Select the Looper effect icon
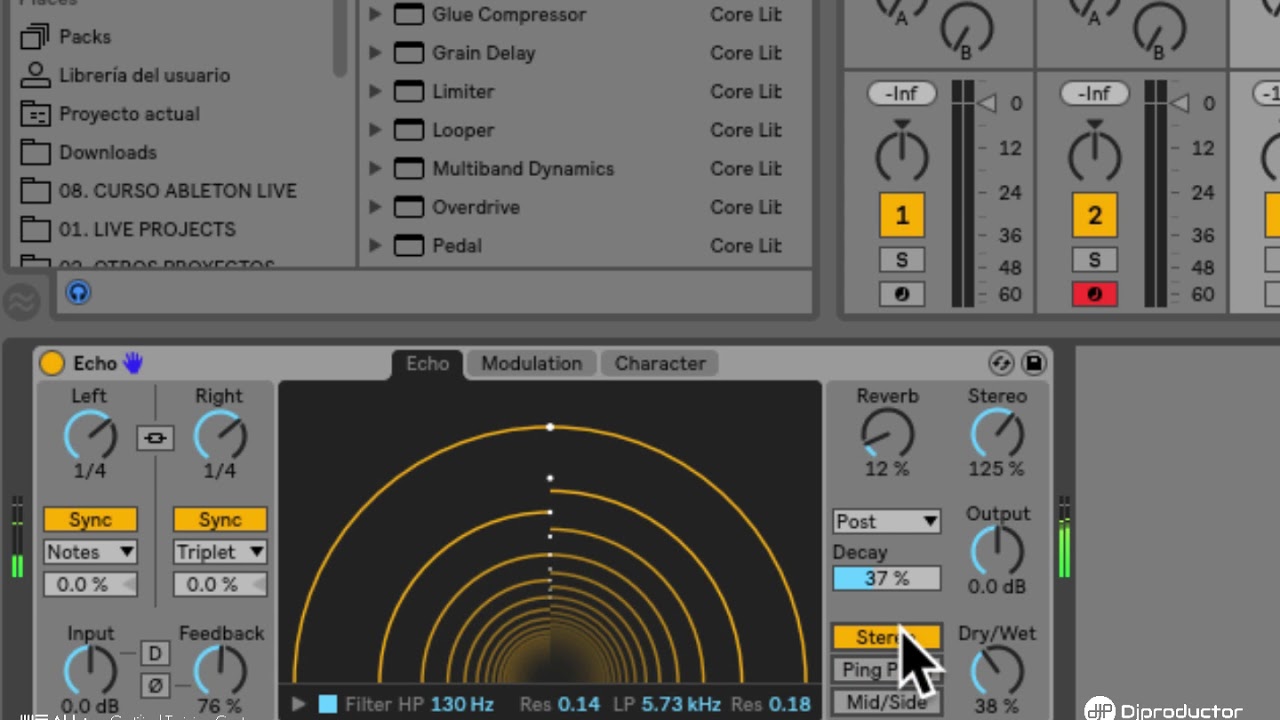 pos(408,130)
